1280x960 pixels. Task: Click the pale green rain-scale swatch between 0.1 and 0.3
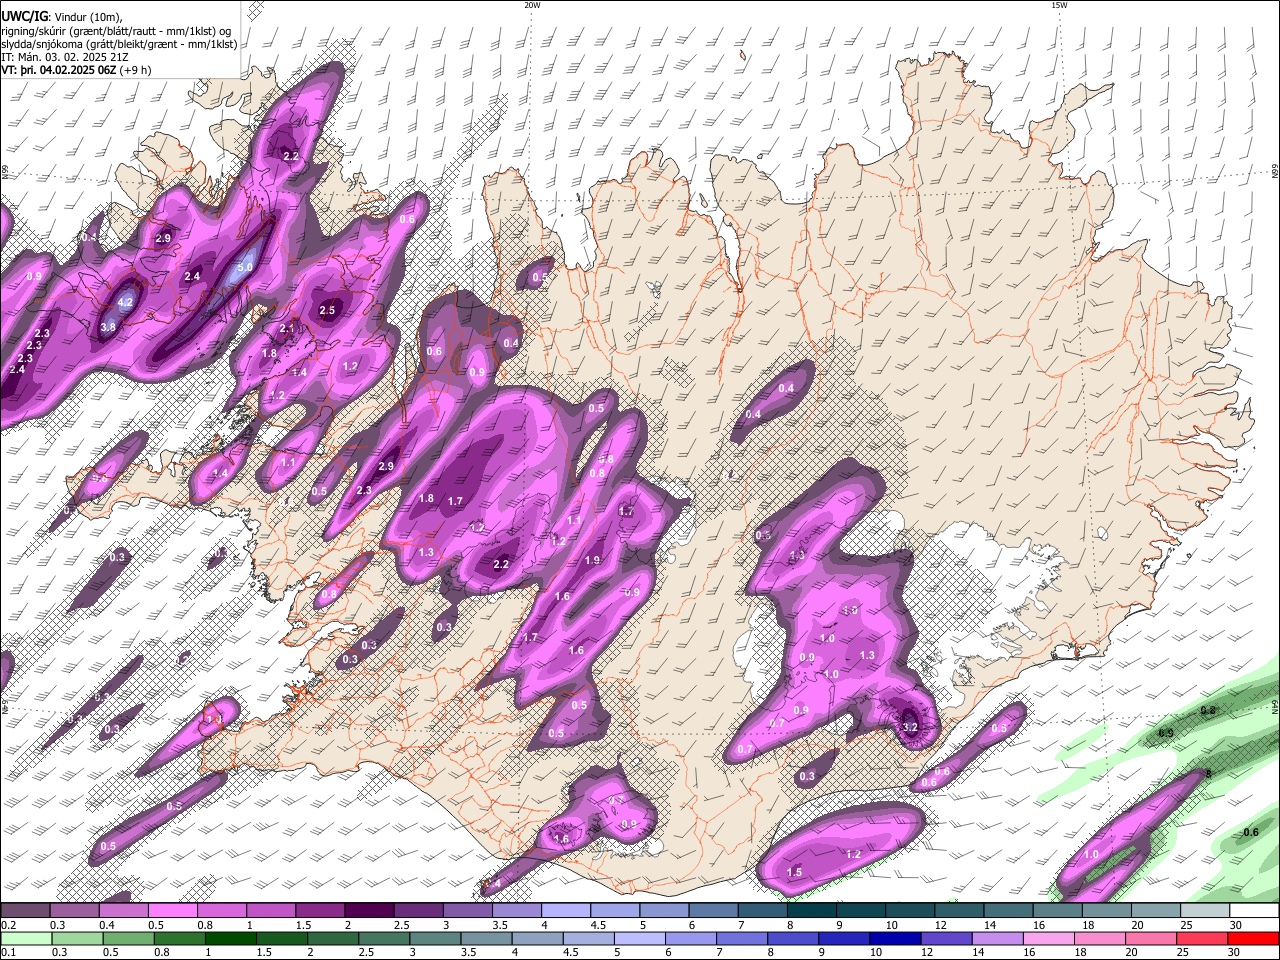point(26,938)
